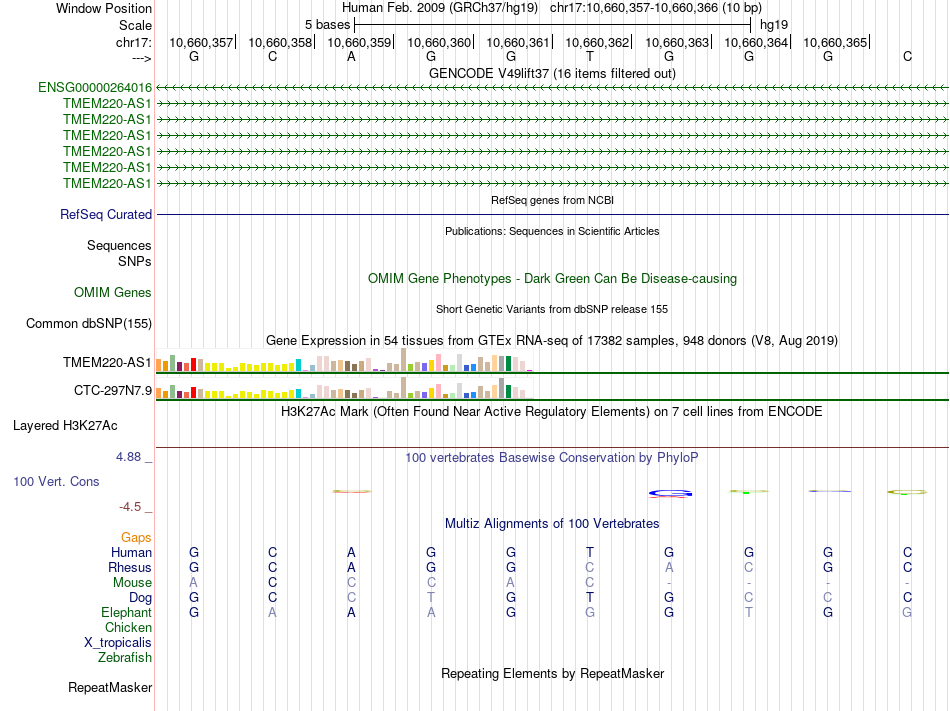Click the X_tropicalis alignment row label
The image size is (950, 711).
coord(118,643)
